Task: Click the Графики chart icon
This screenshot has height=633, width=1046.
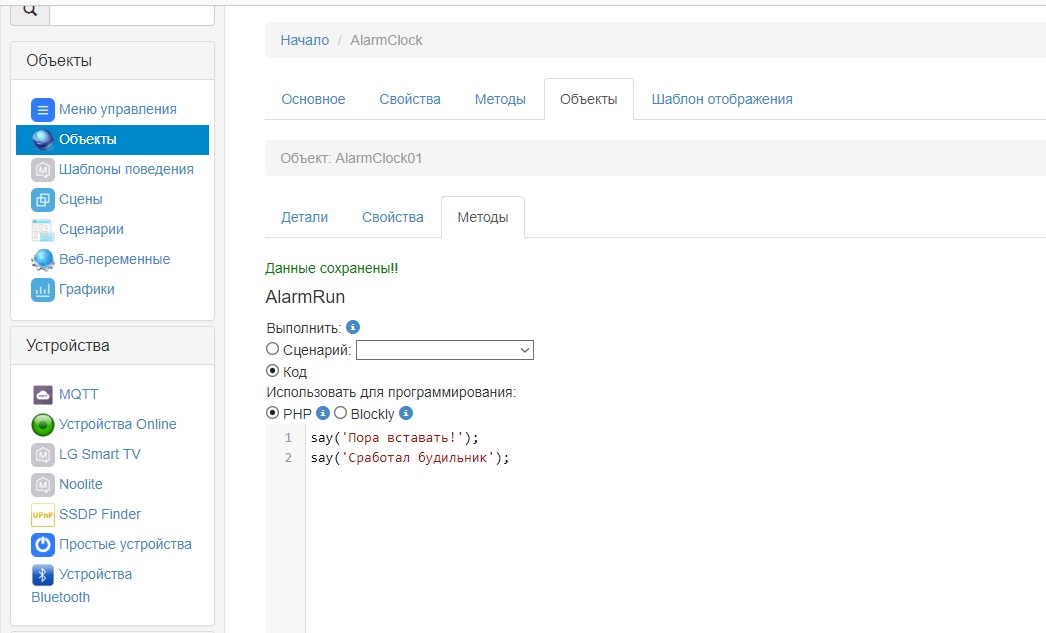Action: click(x=42, y=290)
